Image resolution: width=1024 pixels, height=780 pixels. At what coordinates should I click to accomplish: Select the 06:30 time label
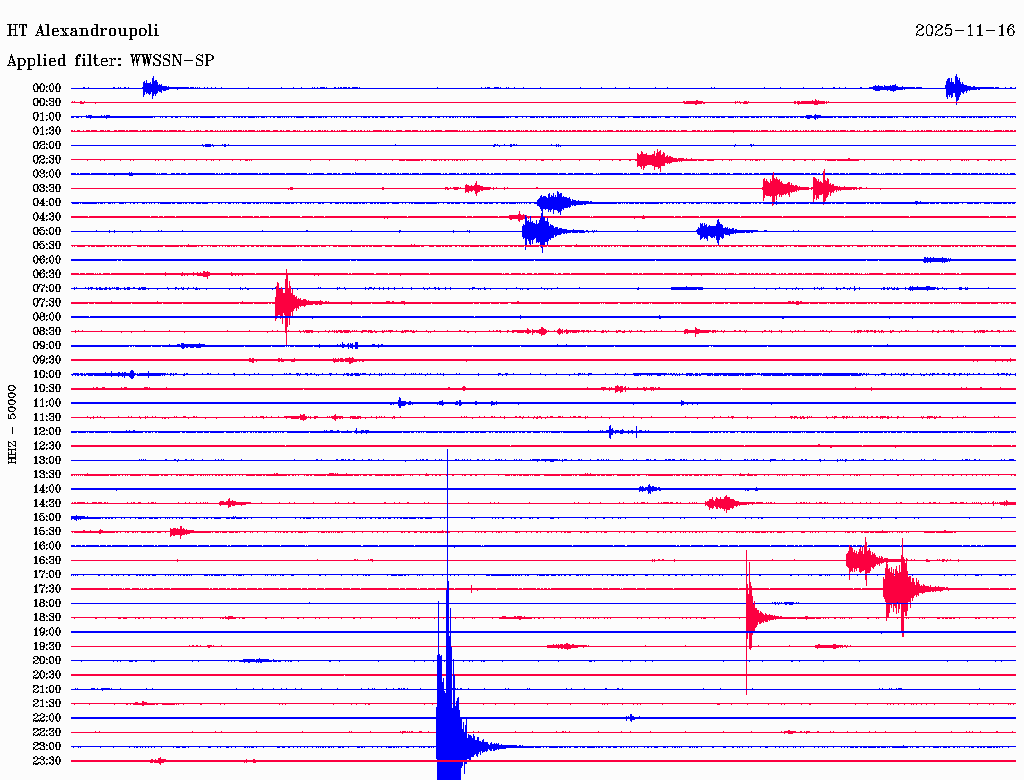[x=47, y=274]
